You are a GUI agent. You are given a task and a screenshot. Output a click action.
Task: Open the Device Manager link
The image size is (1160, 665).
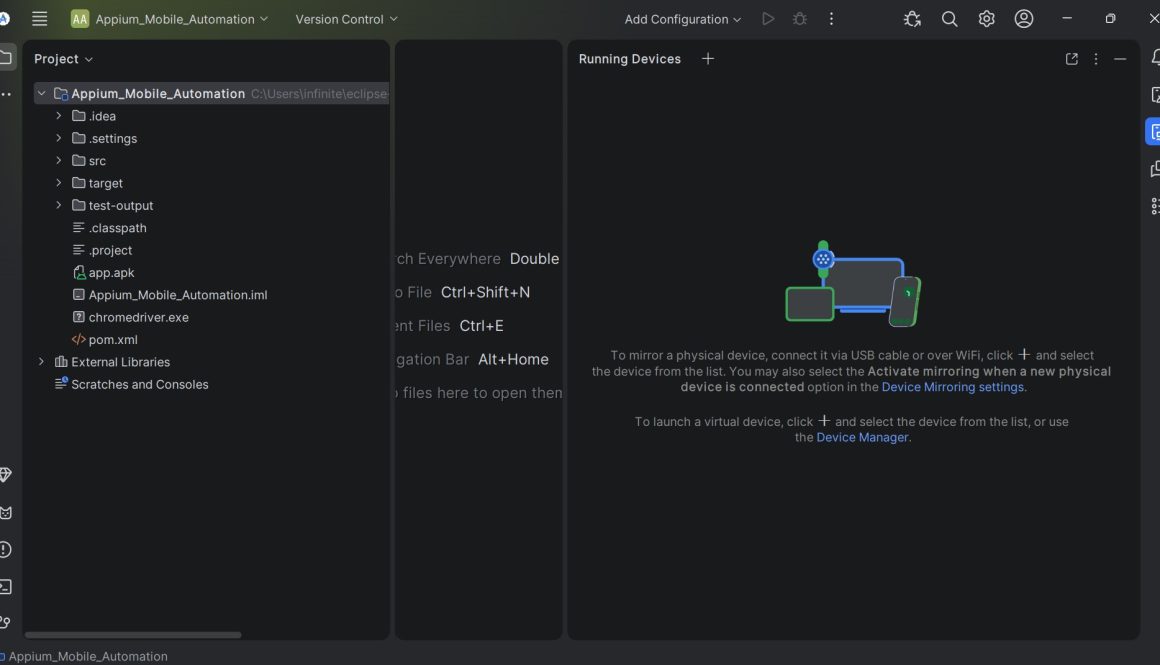862,437
